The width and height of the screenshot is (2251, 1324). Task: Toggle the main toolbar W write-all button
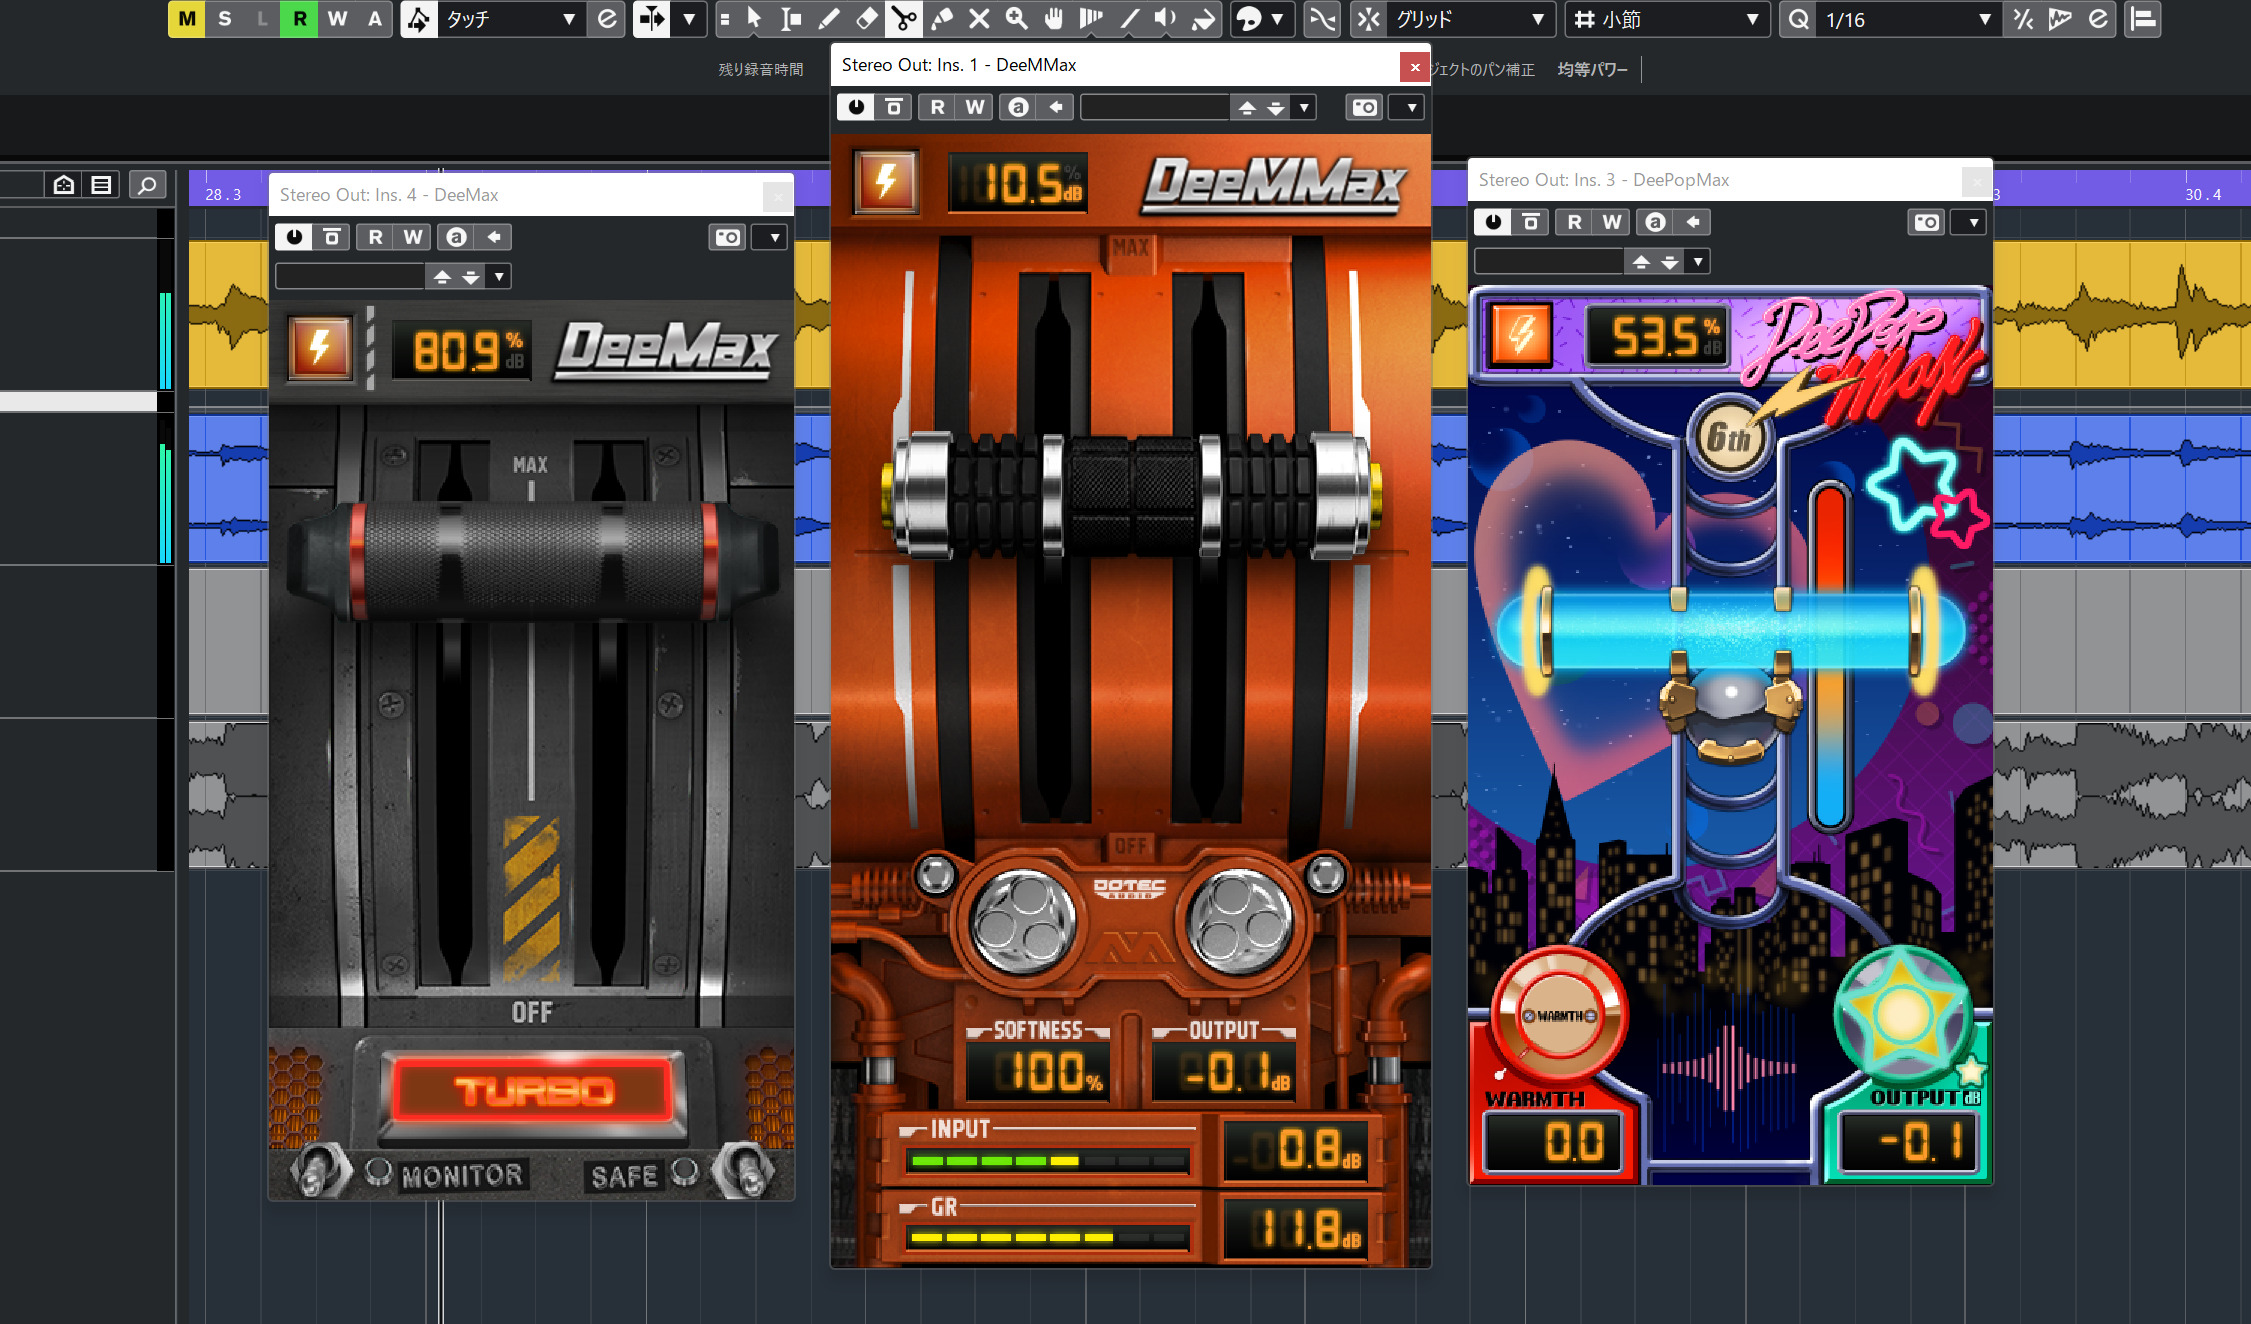(x=338, y=19)
